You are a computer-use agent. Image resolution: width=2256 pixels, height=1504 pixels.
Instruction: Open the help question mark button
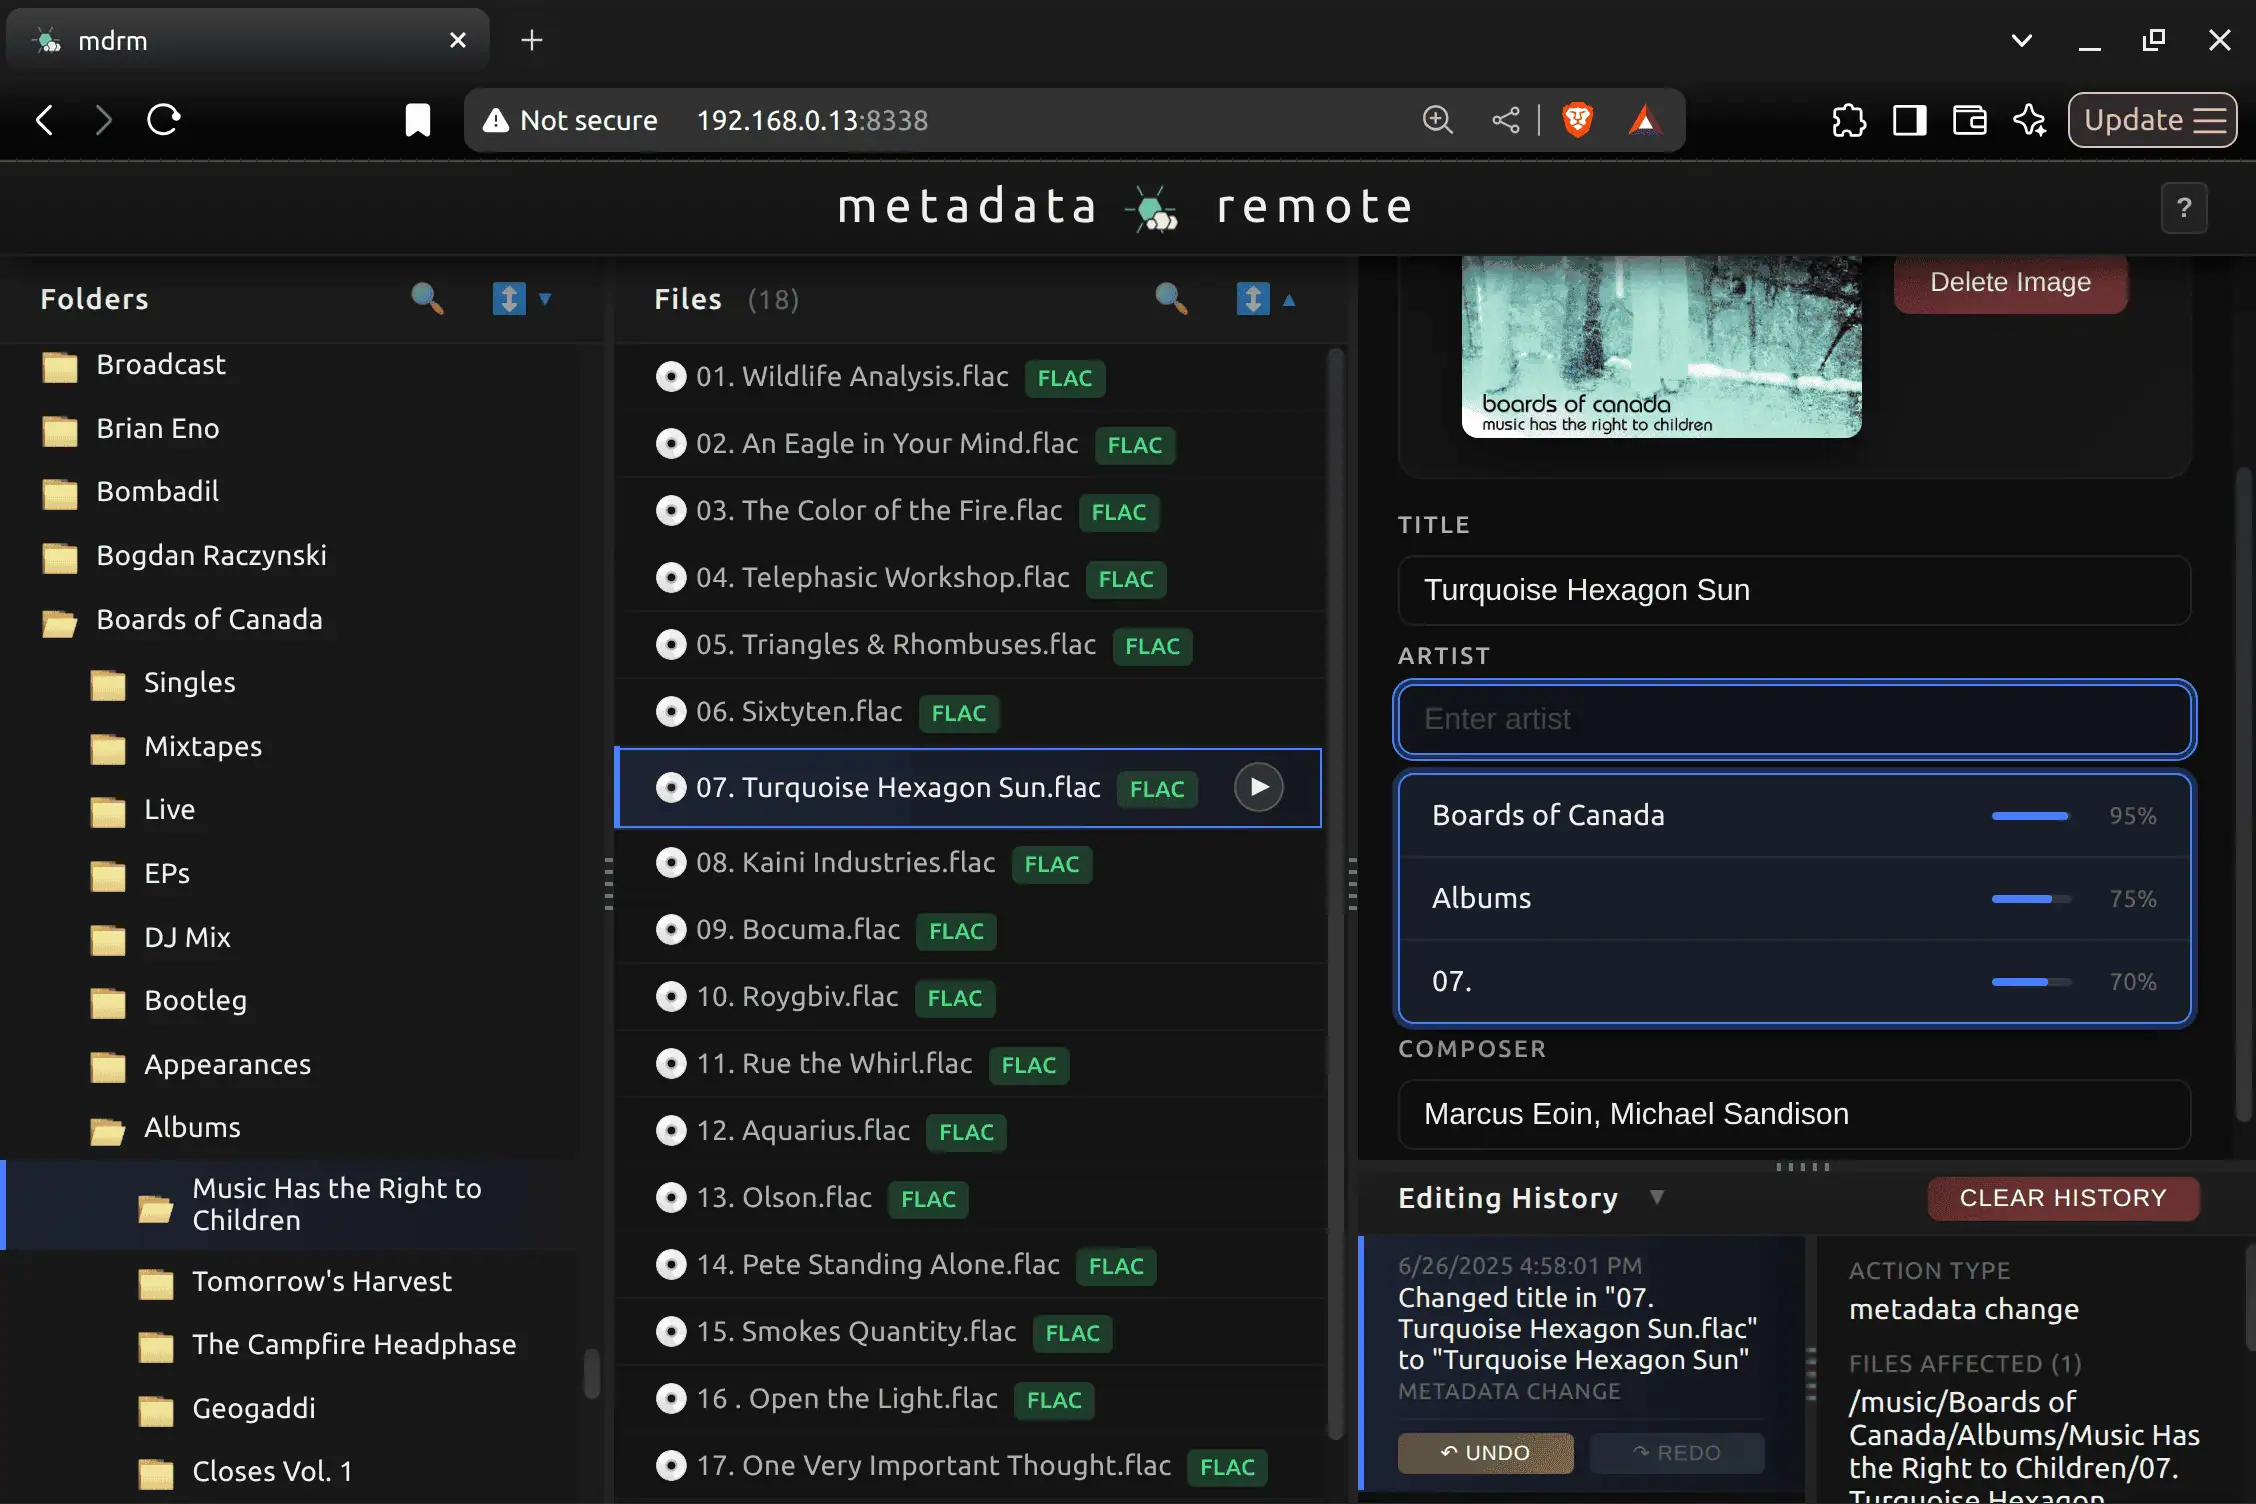pos(2184,208)
